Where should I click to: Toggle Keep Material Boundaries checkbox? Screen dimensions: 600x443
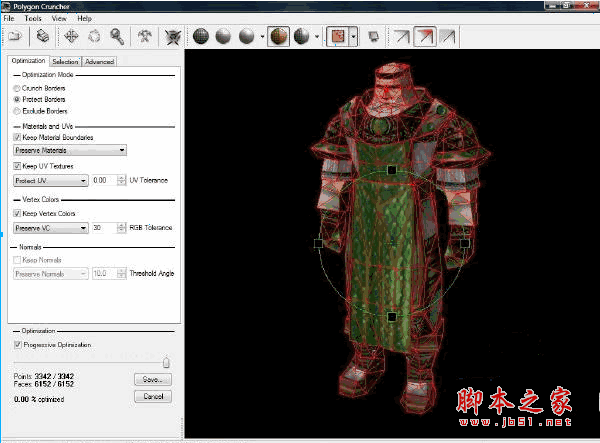pyautogui.click(x=17, y=137)
